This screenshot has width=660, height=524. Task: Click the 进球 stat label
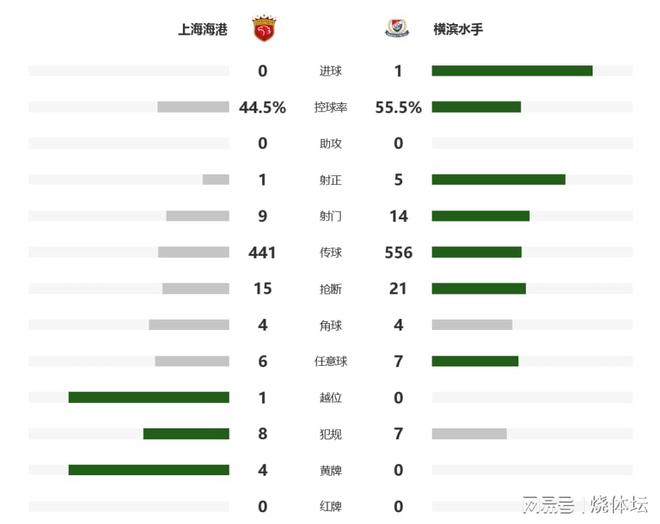(x=330, y=71)
